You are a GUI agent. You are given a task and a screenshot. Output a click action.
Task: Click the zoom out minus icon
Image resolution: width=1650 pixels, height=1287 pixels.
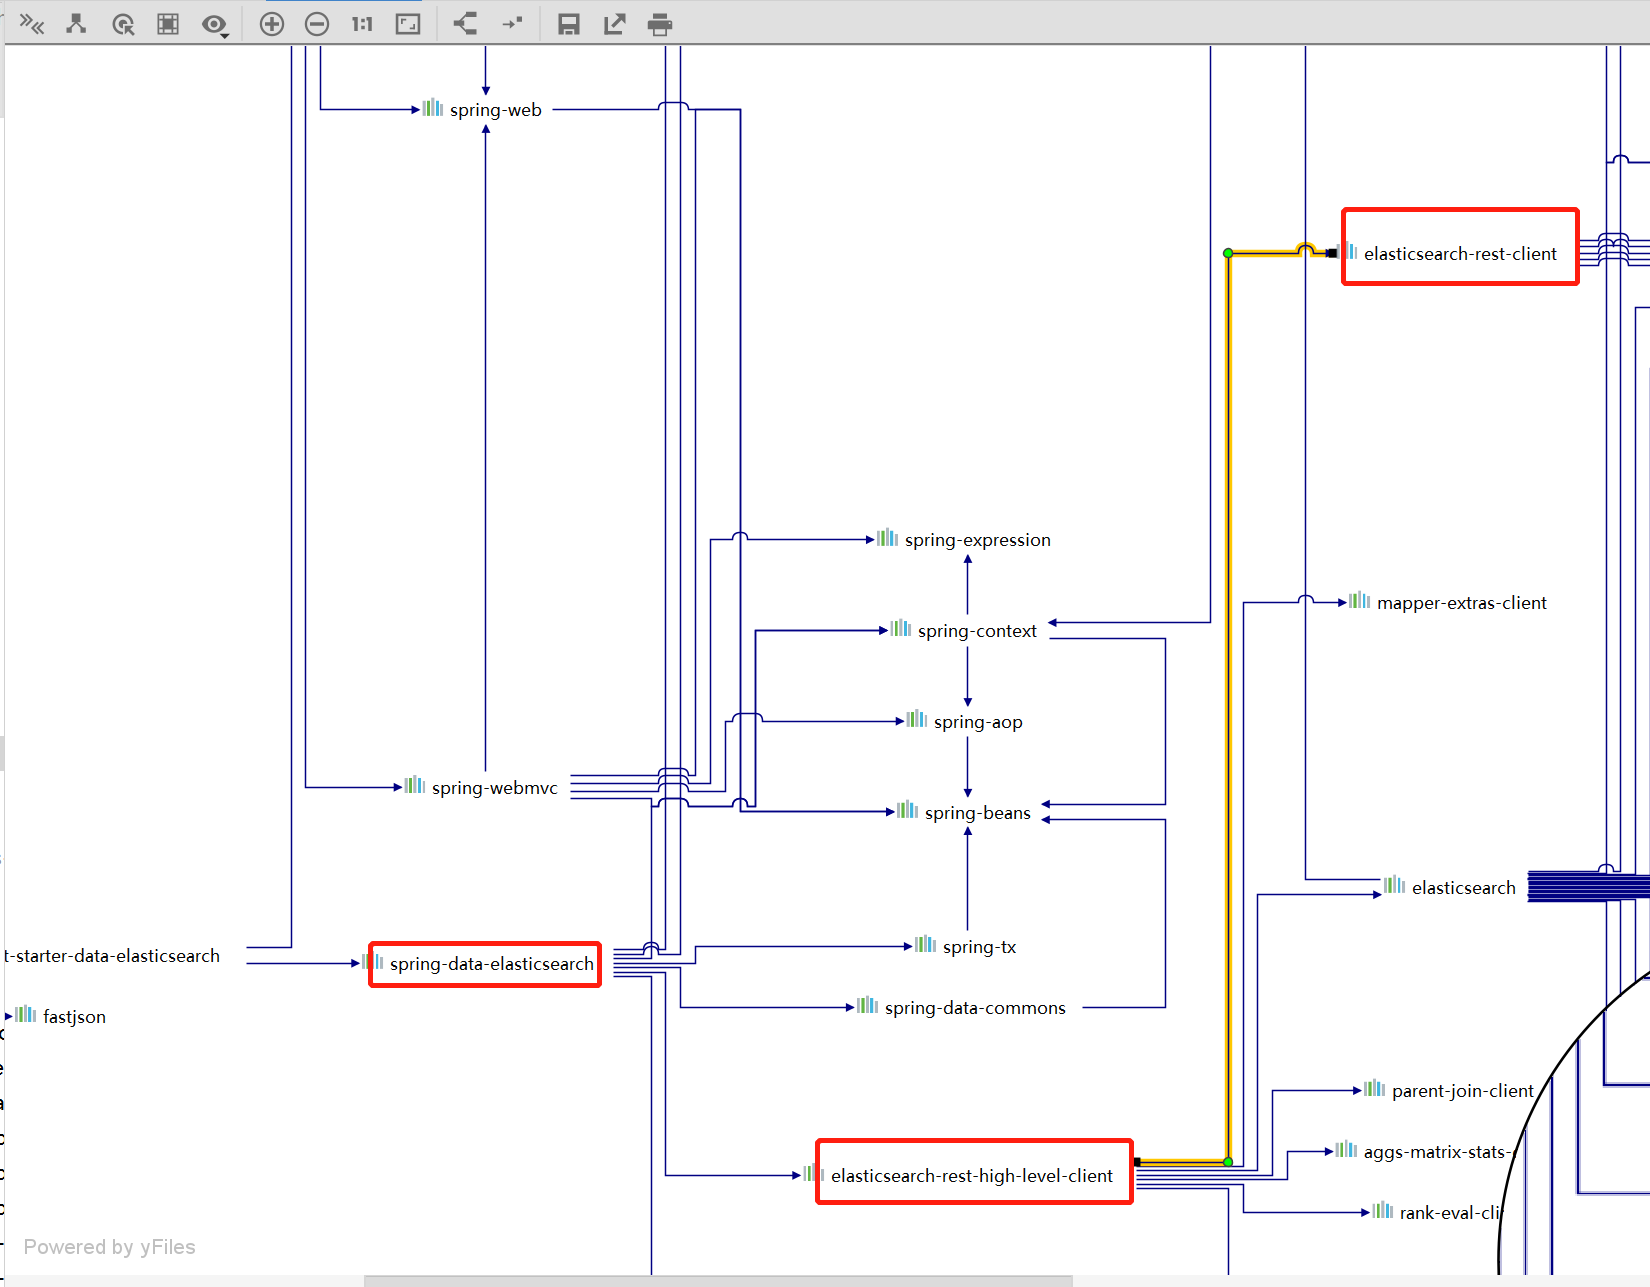pos(317,24)
